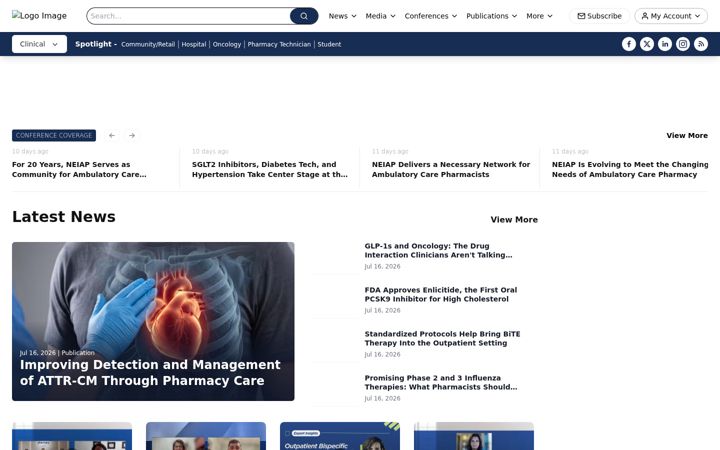720x450 pixels.
Task: Select Oncology spotlight link
Action: pos(227,45)
